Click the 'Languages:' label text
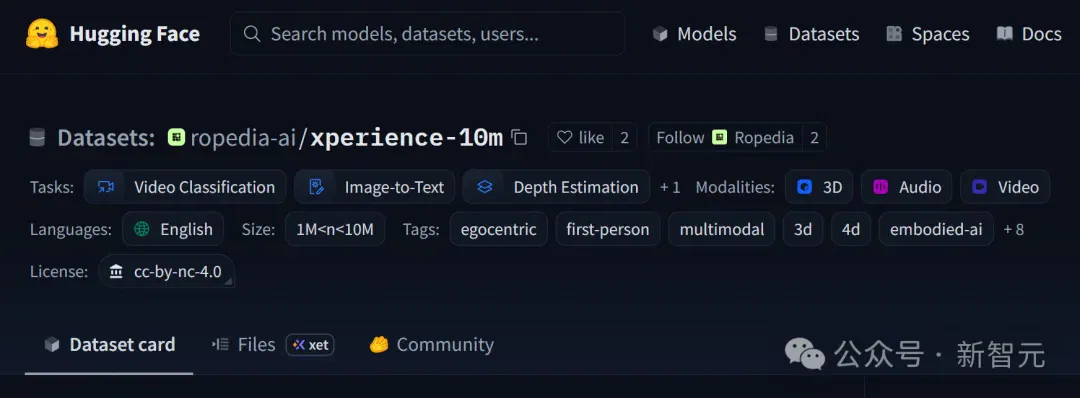This screenshot has width=1080, height=398. click(x=70, y=229)
